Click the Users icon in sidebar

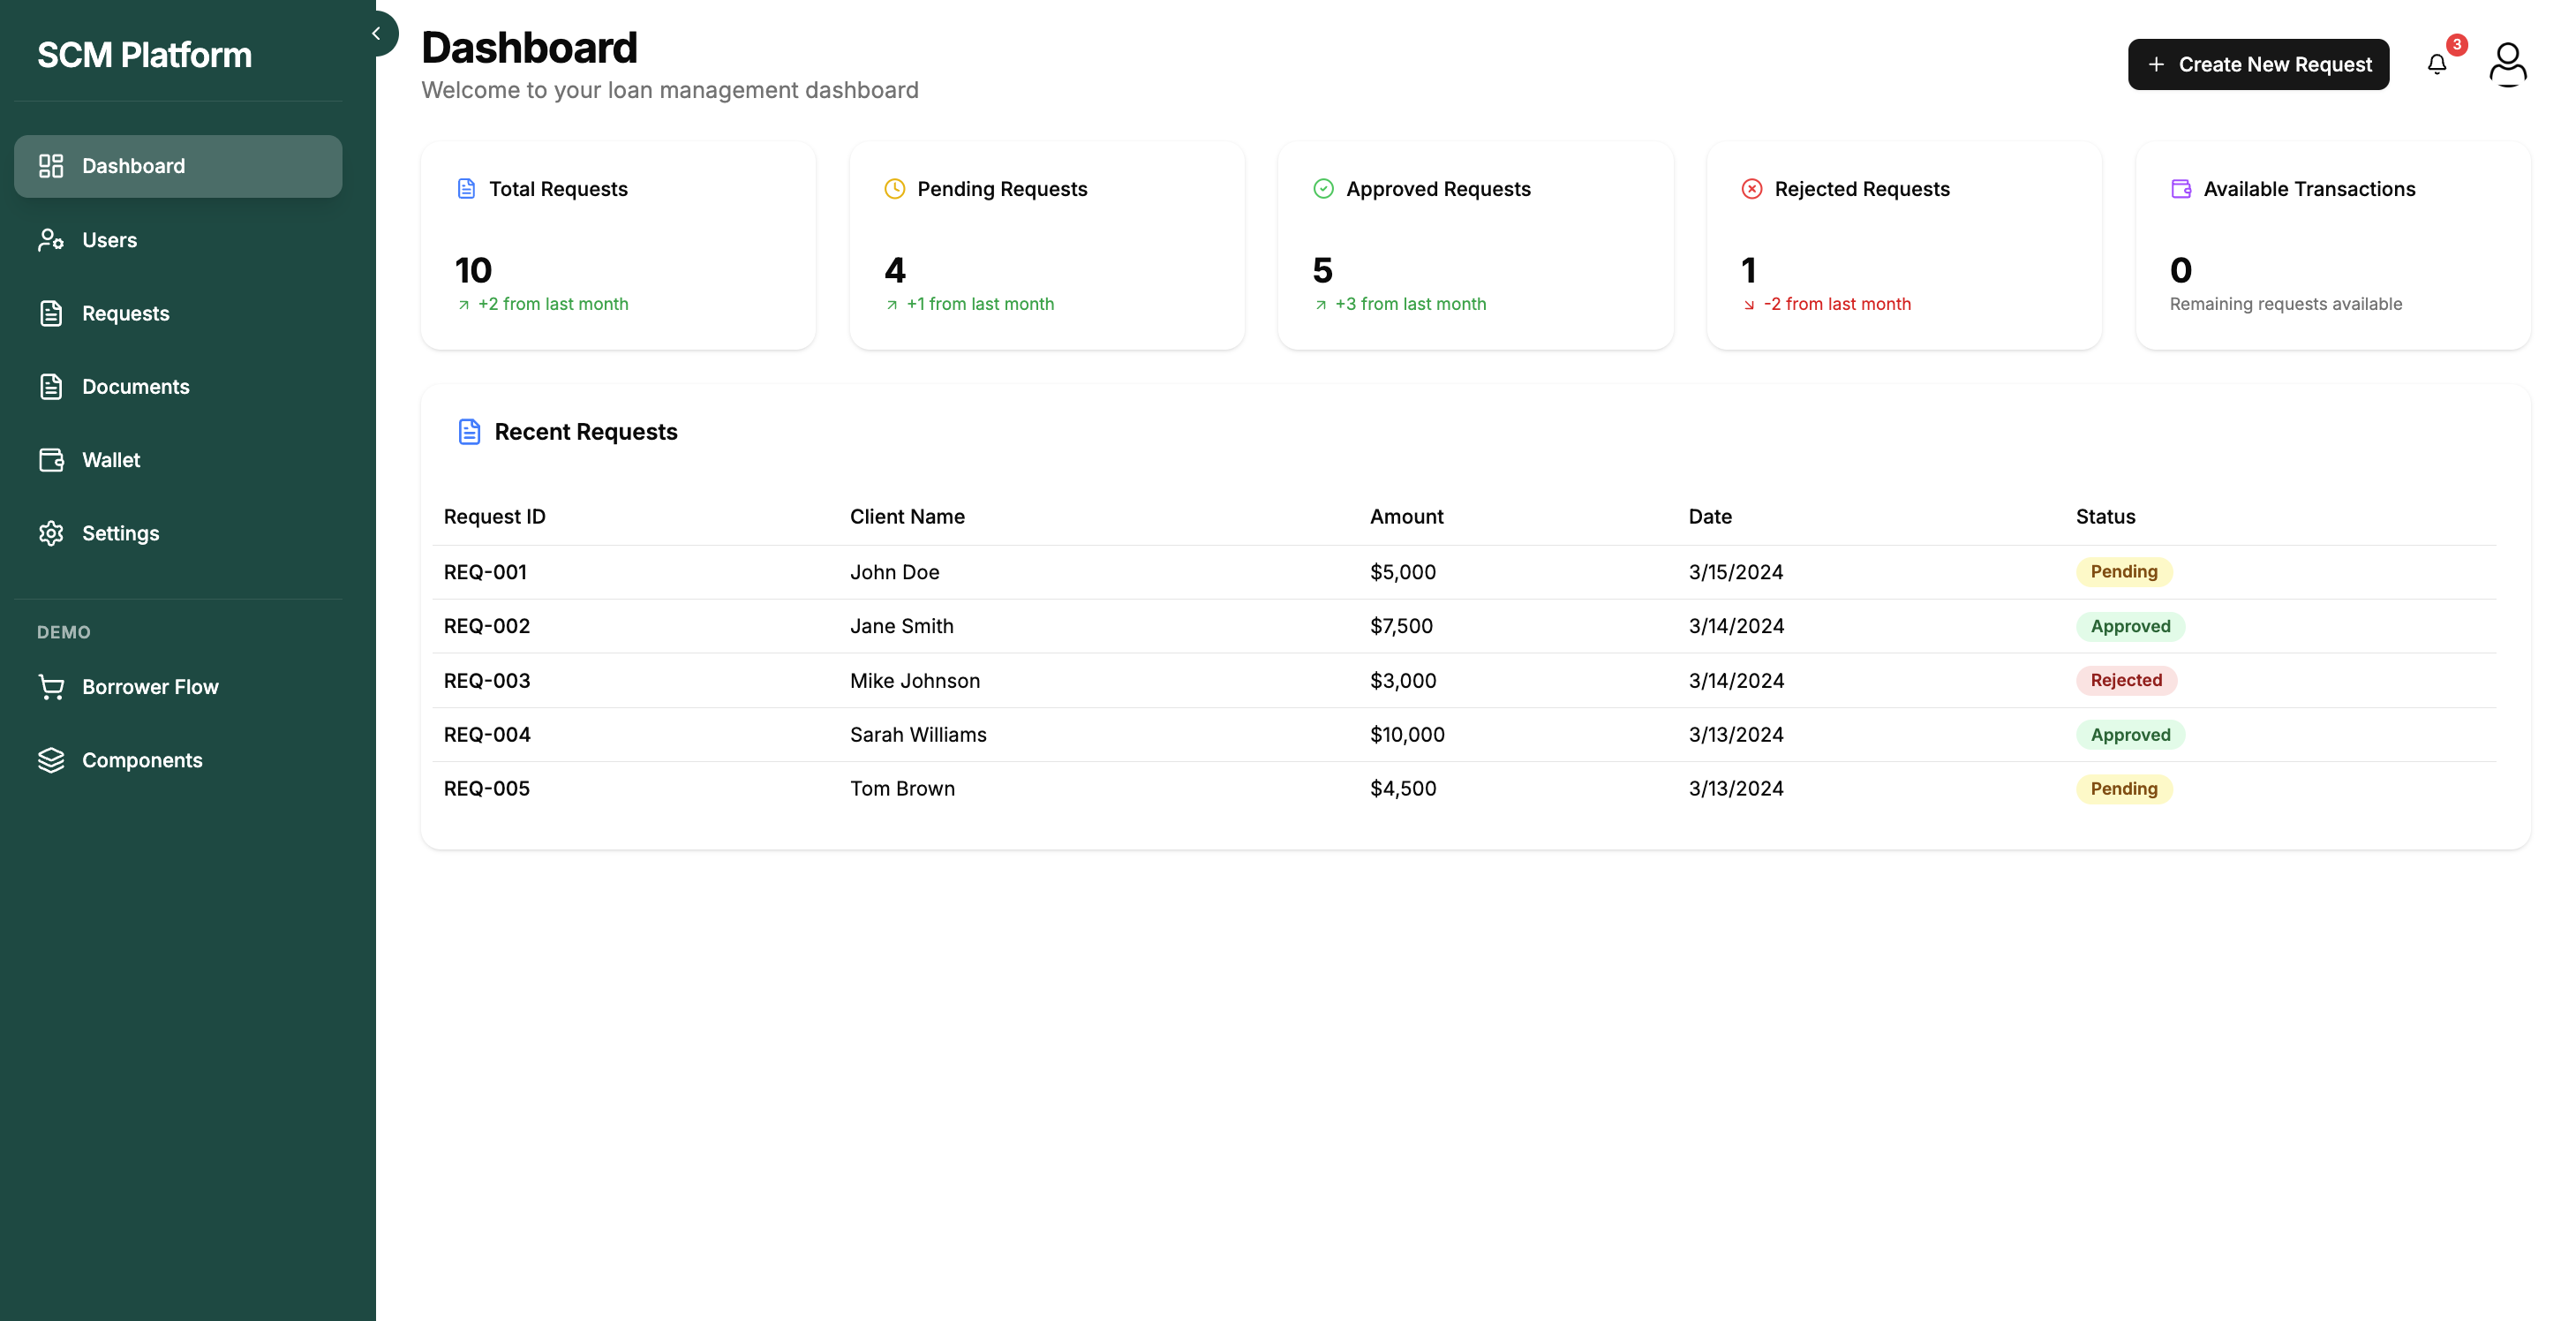(51, 240)
